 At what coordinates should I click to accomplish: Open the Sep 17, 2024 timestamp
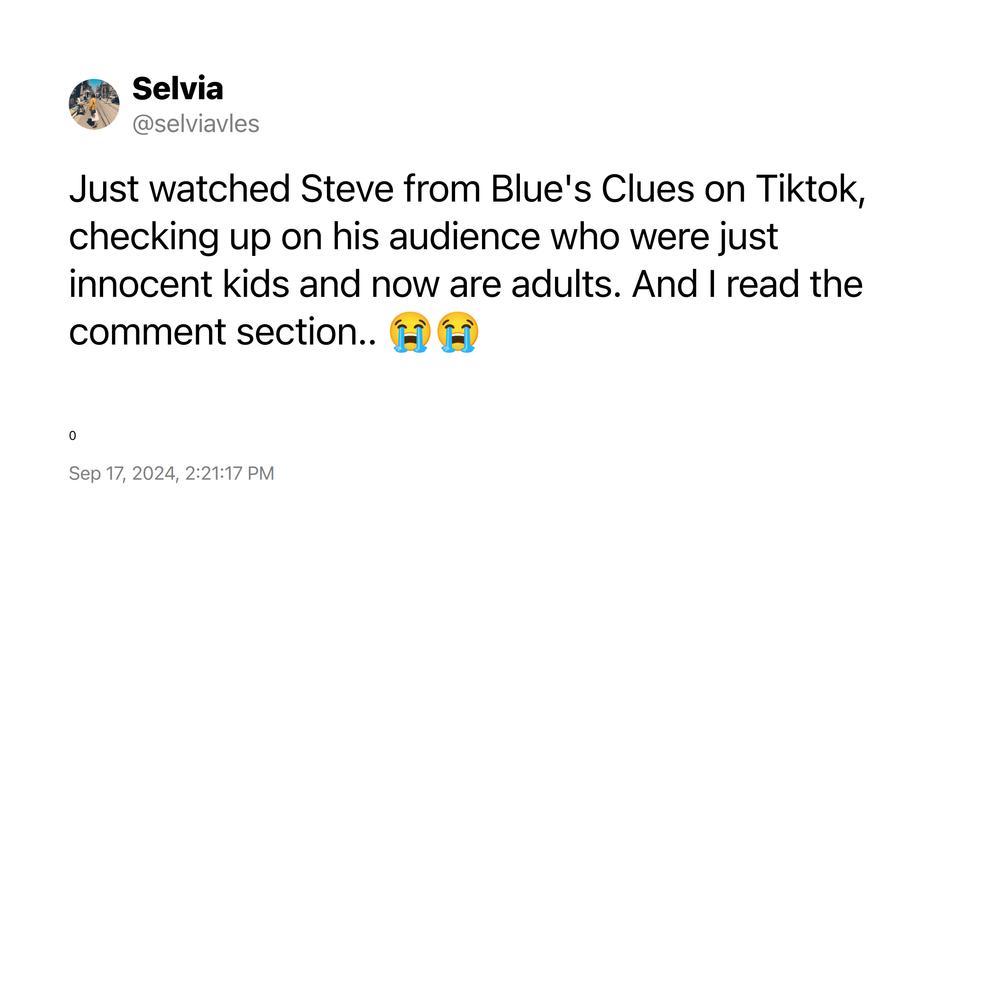(x=123, y=473)
